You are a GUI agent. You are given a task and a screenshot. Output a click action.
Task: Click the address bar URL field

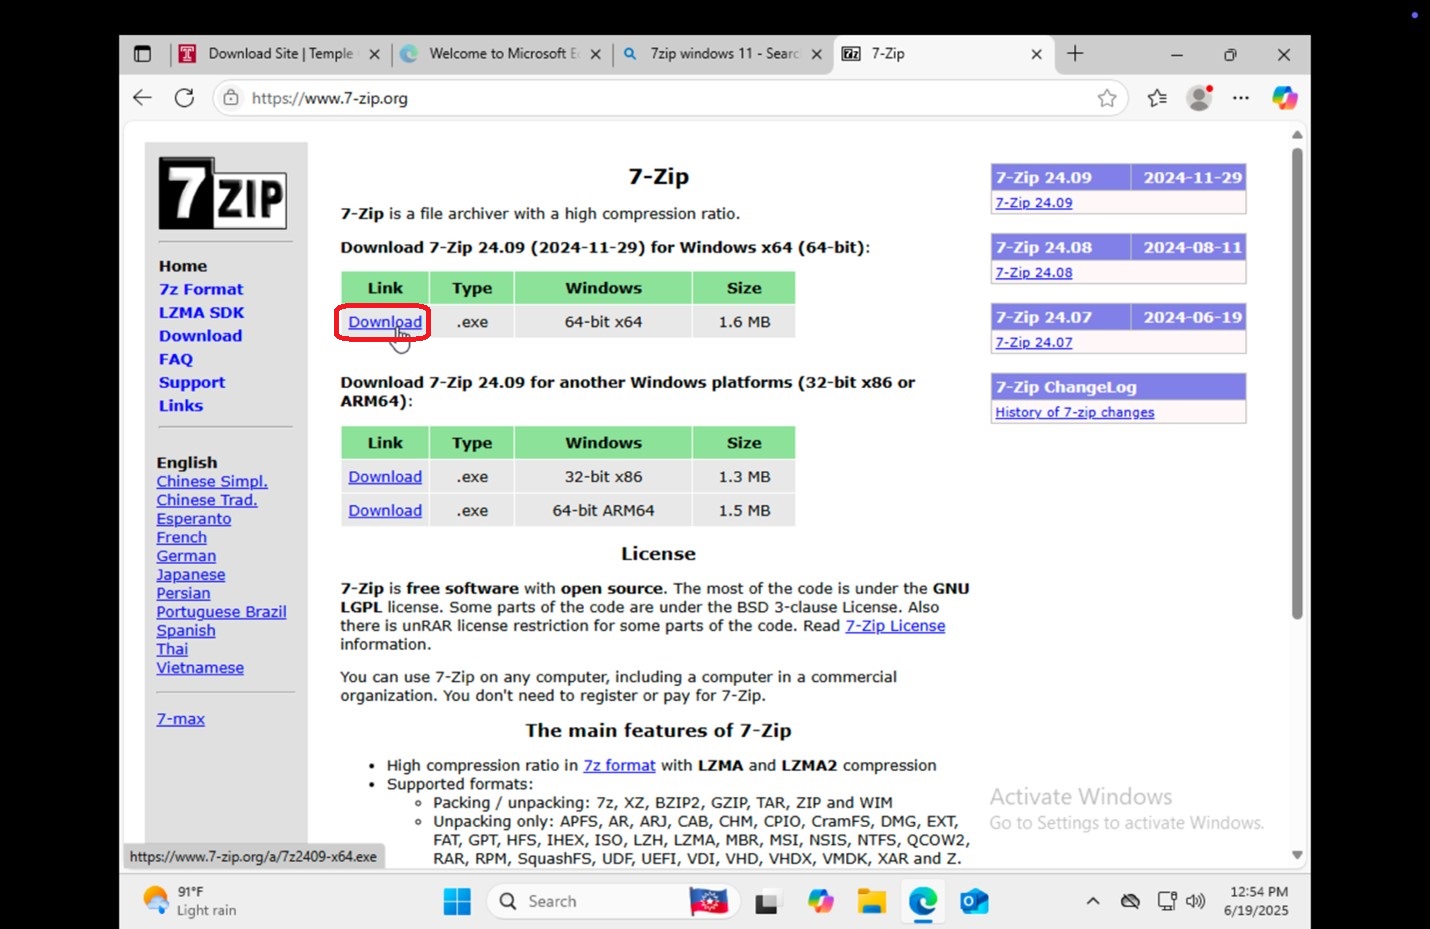pyautogui.click(x=660, y=98)
